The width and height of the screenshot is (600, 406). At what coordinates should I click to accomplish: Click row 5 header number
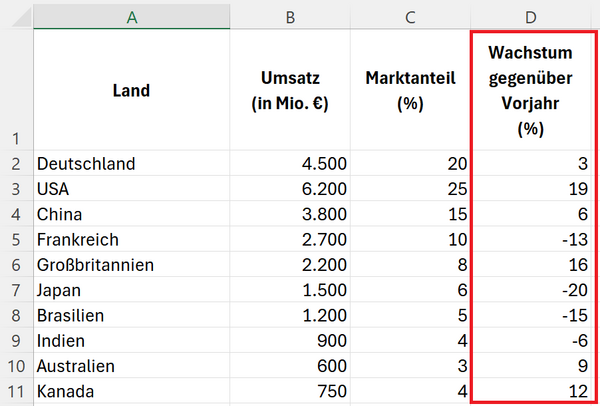(x=15, y=240)
